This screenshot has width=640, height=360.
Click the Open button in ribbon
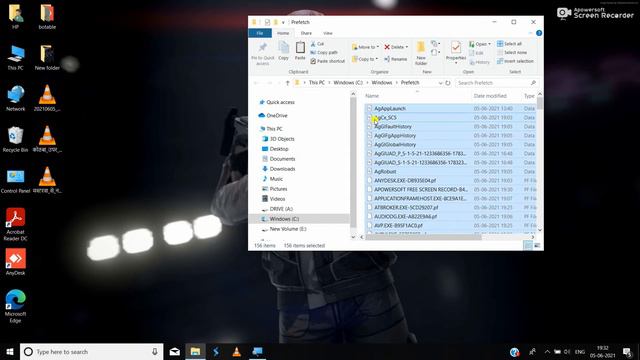coord(480,44)
